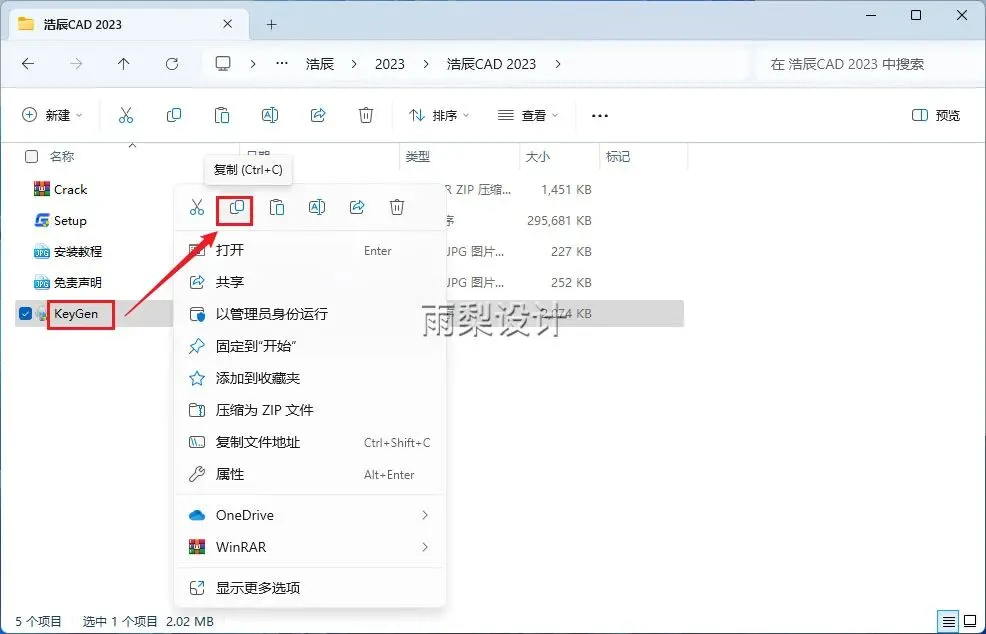Sort by the 类型 column header
The width and height of the screenshot is (986, 634).
tap(418, 157)
